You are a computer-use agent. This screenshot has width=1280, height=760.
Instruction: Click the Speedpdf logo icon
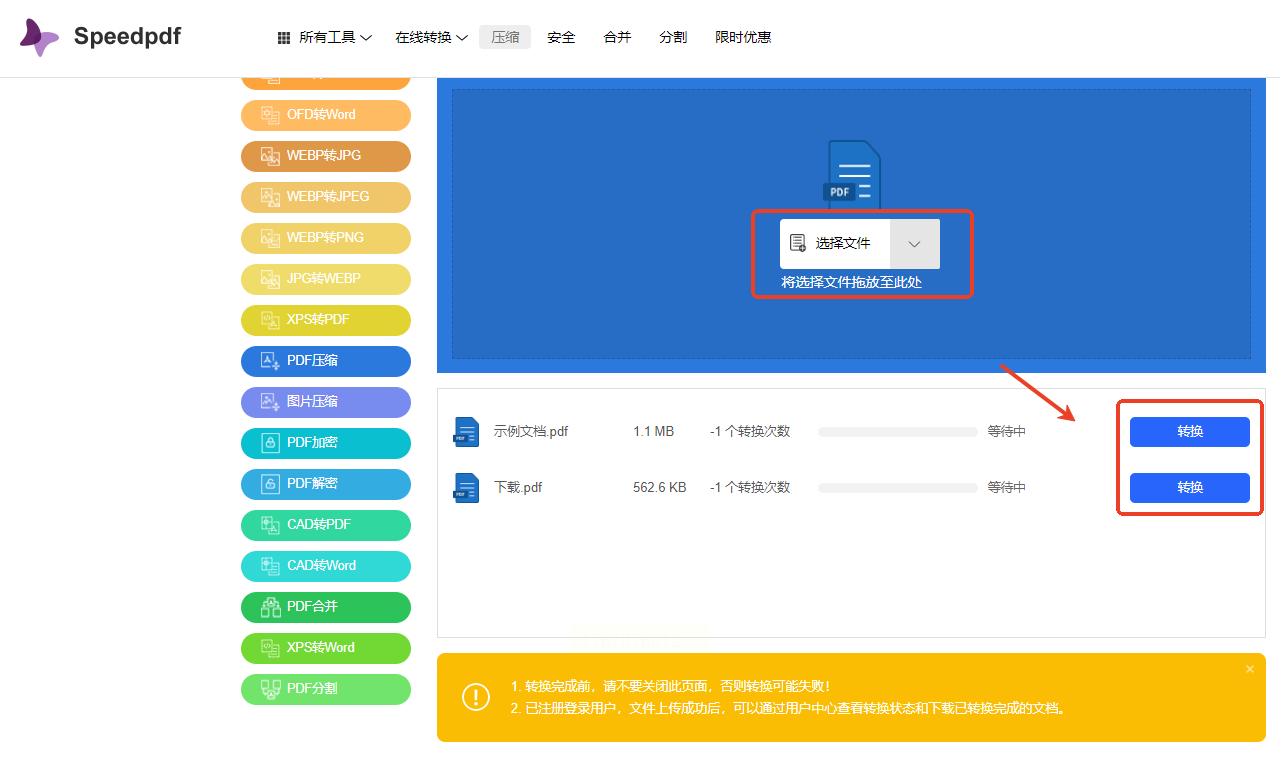[39, 37]
